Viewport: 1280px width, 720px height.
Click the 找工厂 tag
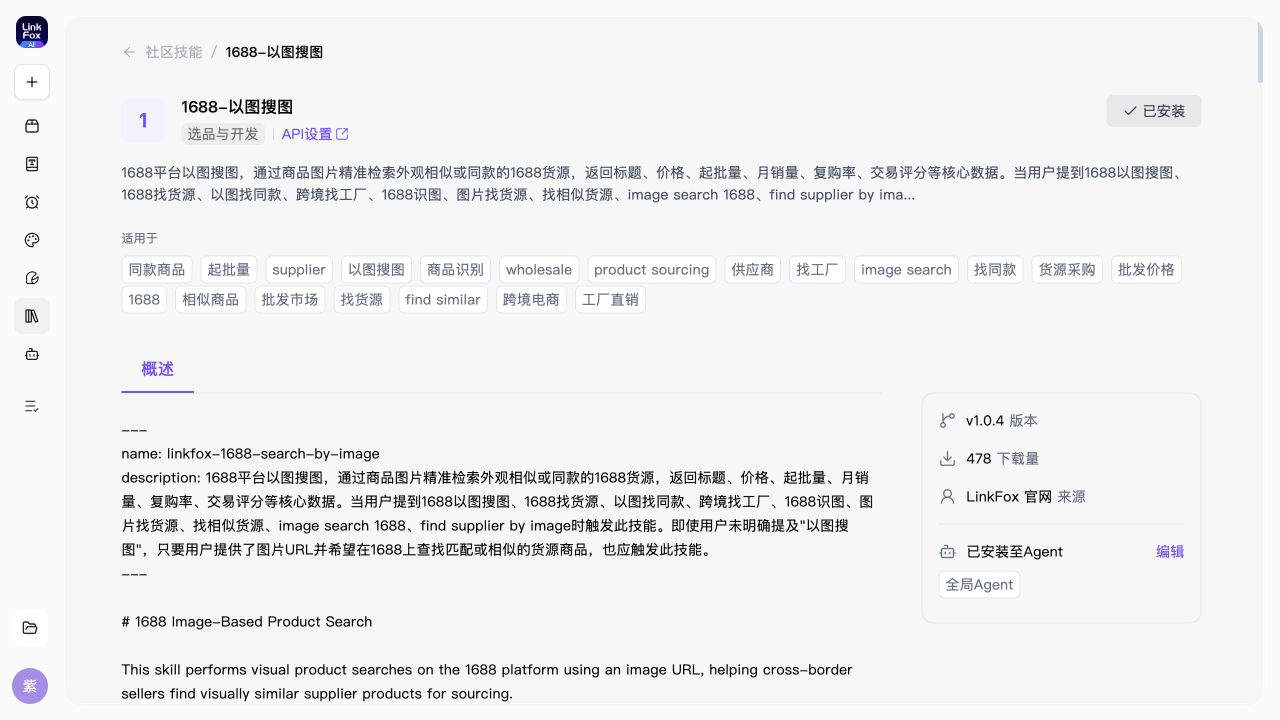click(817, 270)
